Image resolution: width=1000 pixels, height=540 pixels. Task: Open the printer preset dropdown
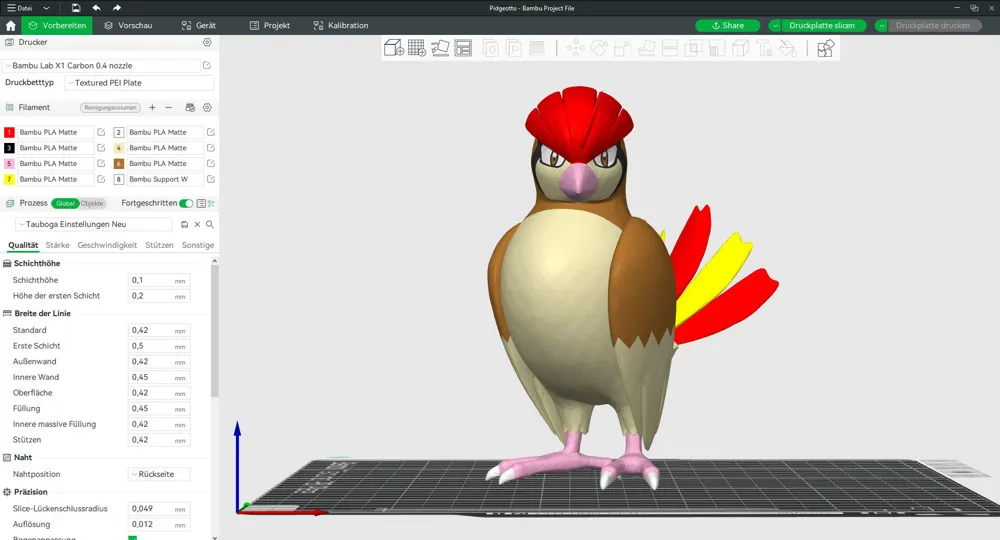point(102,65)
